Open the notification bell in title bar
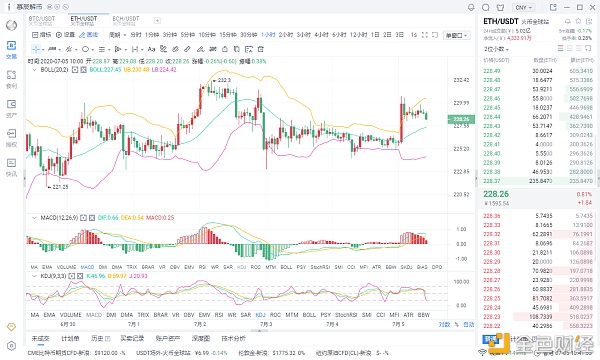 (x=471, y=7)
